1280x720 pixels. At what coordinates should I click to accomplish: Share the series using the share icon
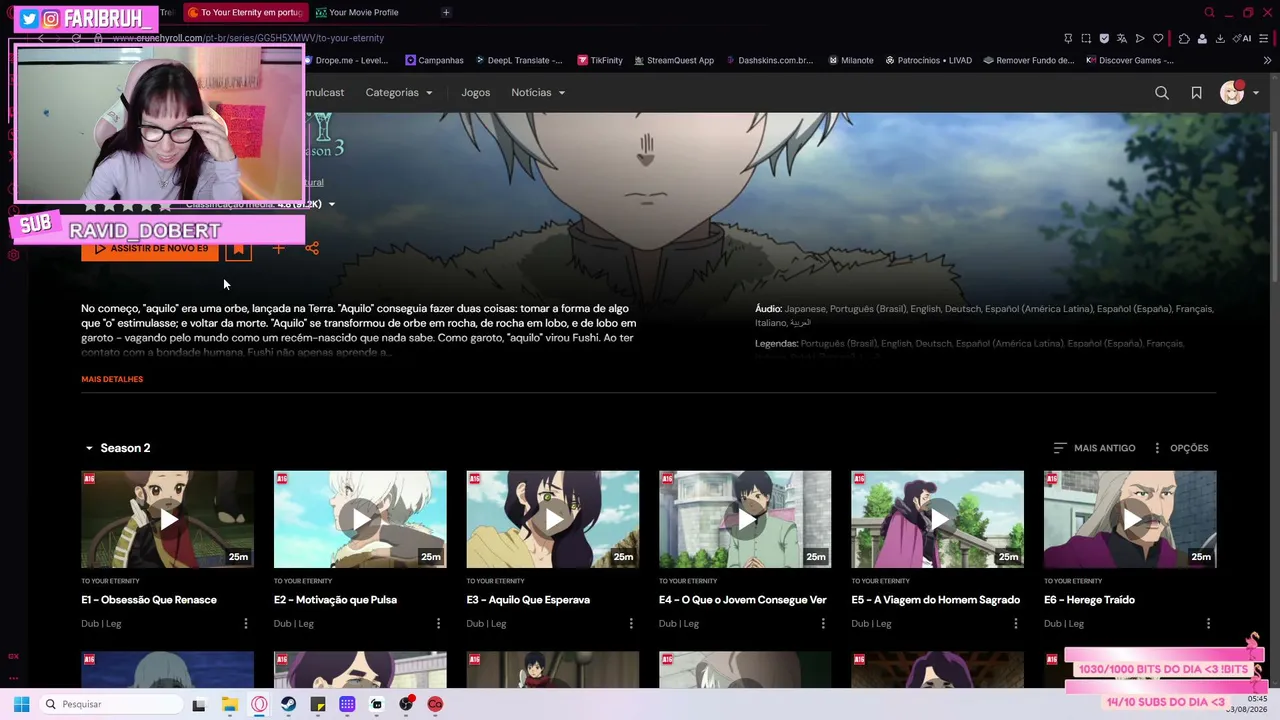click(x=312, y=248)
